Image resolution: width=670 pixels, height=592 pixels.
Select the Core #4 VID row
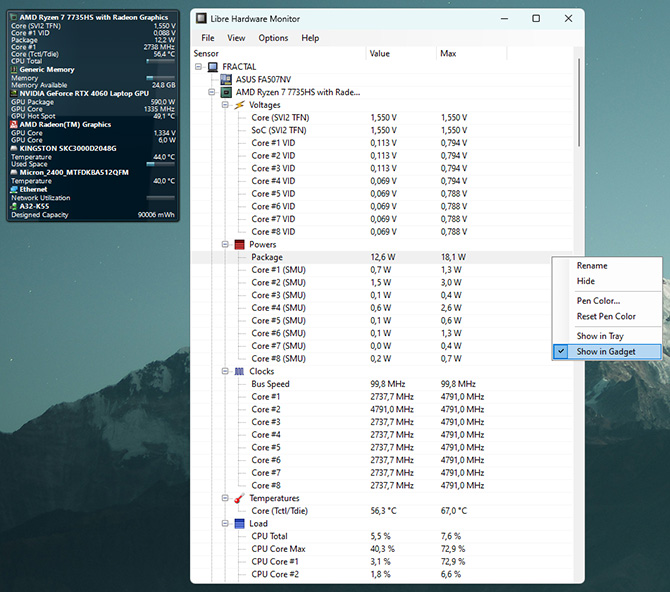click(382, 181)
